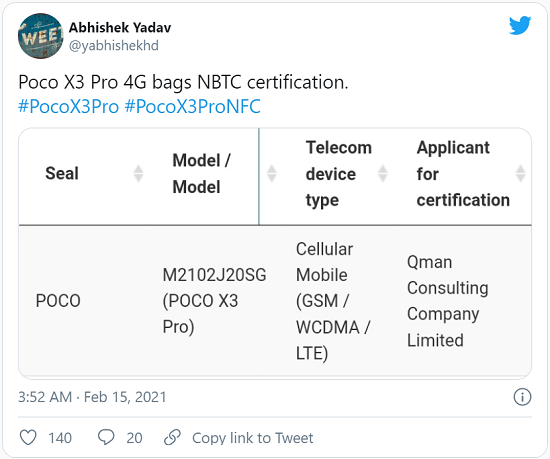The width and height of the screenshot is (550, 459).
Task: Click the Twitter bird logo icon
Action: point(520,25)
